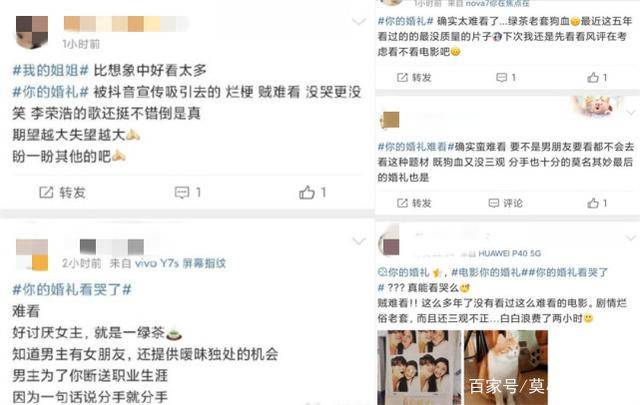
Task: Repost the 确实太难看了 post via 转发
Action: (x=414, y=78)
